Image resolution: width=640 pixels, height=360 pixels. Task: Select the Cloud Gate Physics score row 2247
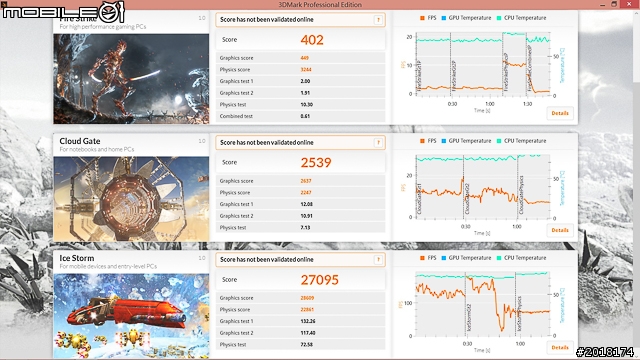click(300, 193)
